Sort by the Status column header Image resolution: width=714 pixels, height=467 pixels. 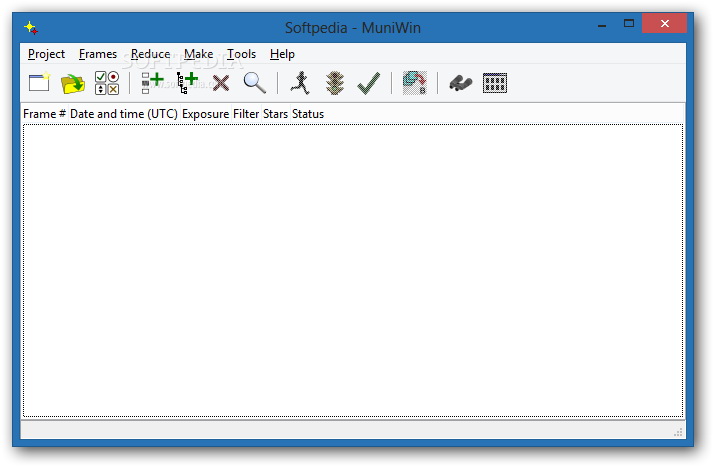pos(308,114)
